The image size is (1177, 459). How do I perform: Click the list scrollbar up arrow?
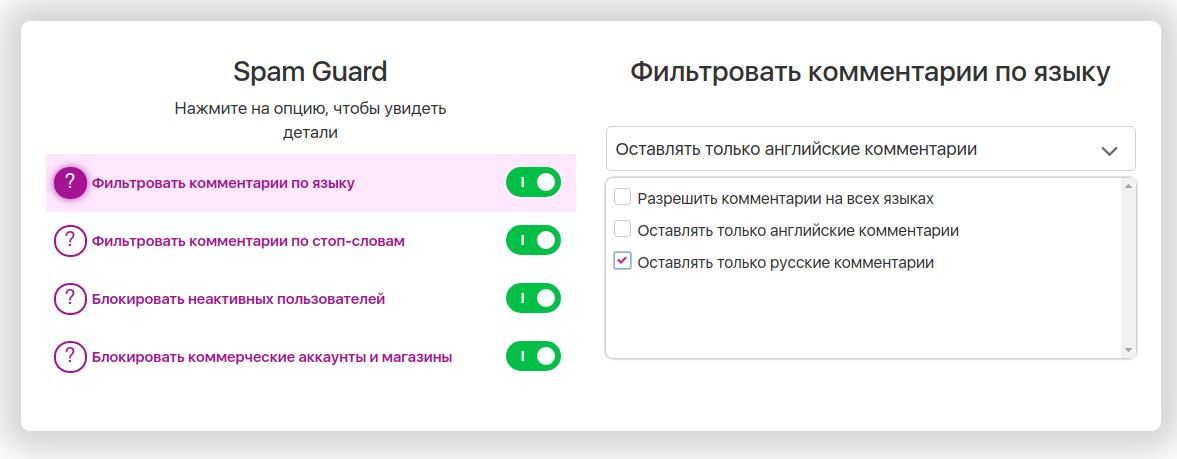pyautogui.click(x=1128, y=187)
